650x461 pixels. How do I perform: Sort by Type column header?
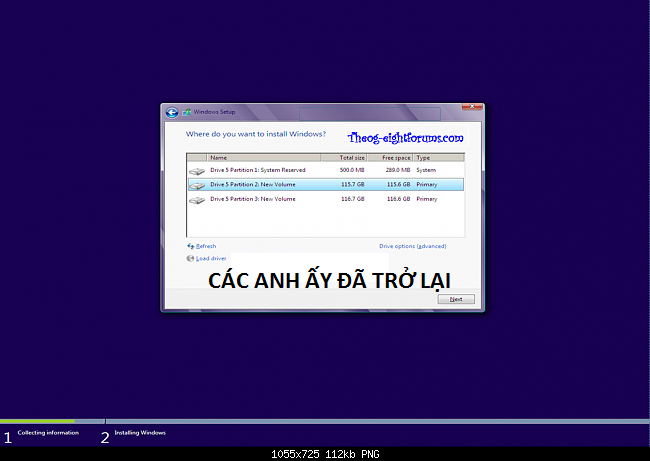439,158
